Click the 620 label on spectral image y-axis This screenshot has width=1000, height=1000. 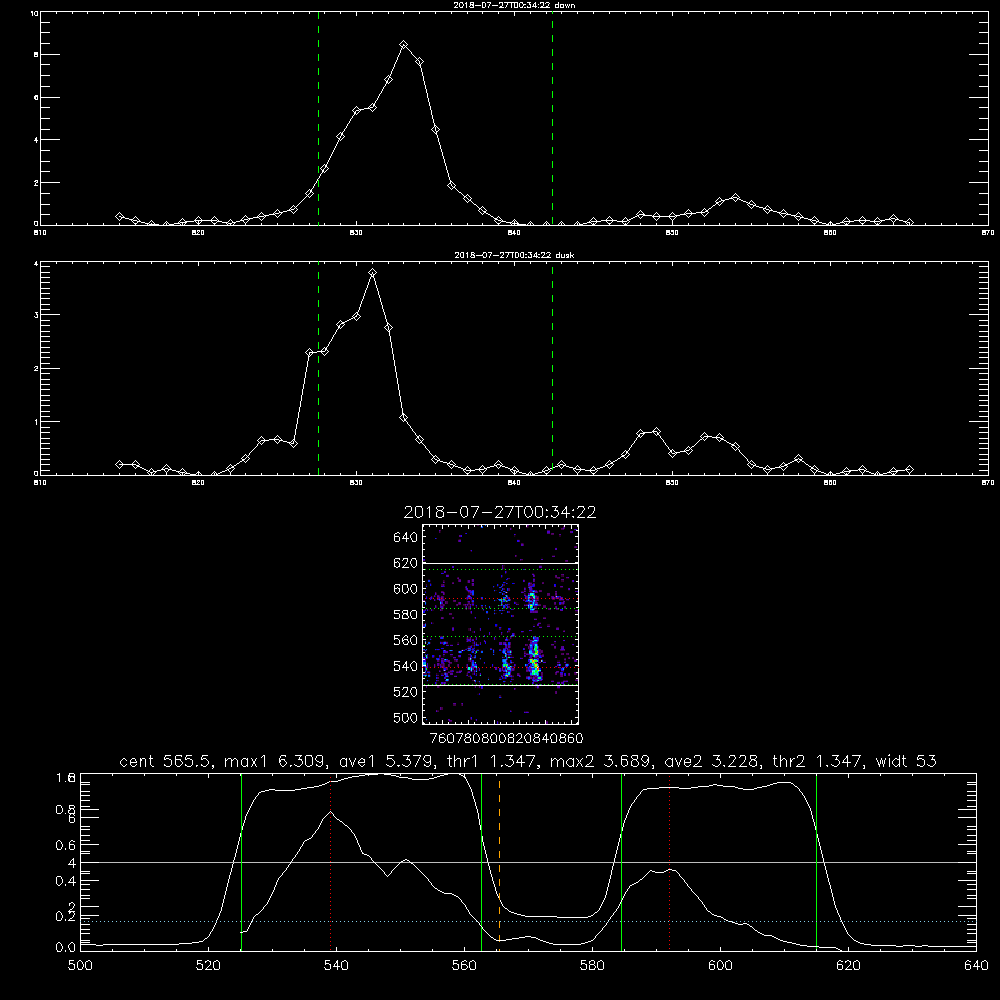click(406, 563)
